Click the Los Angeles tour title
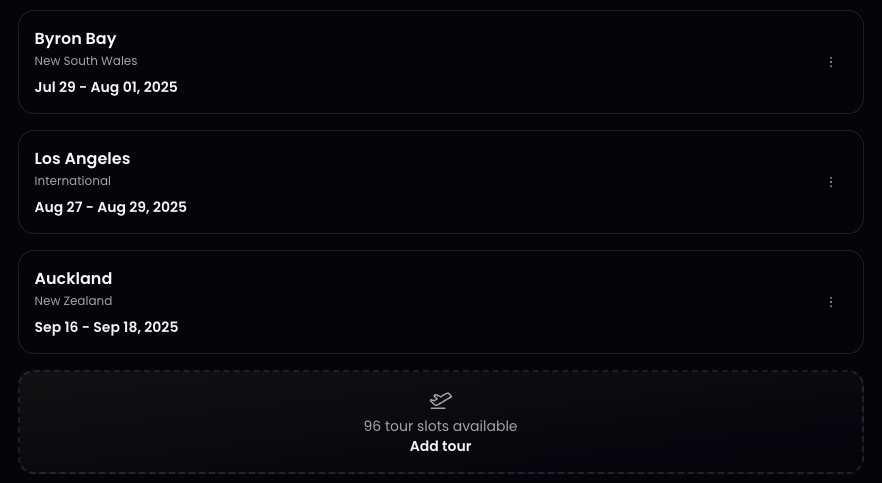Screen dimensions: 882x483 pyautogui.click(x=82, y=159)
